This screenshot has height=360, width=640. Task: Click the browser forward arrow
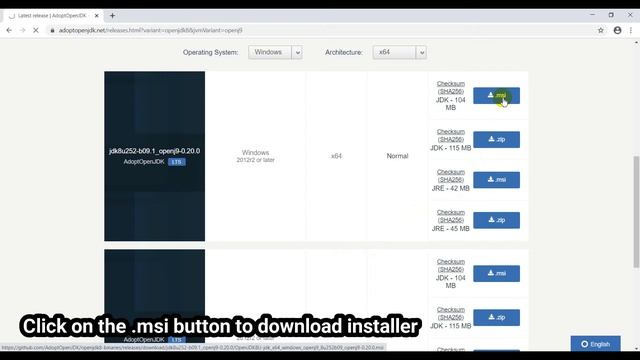pyautogui.click(x=22, y=30)
